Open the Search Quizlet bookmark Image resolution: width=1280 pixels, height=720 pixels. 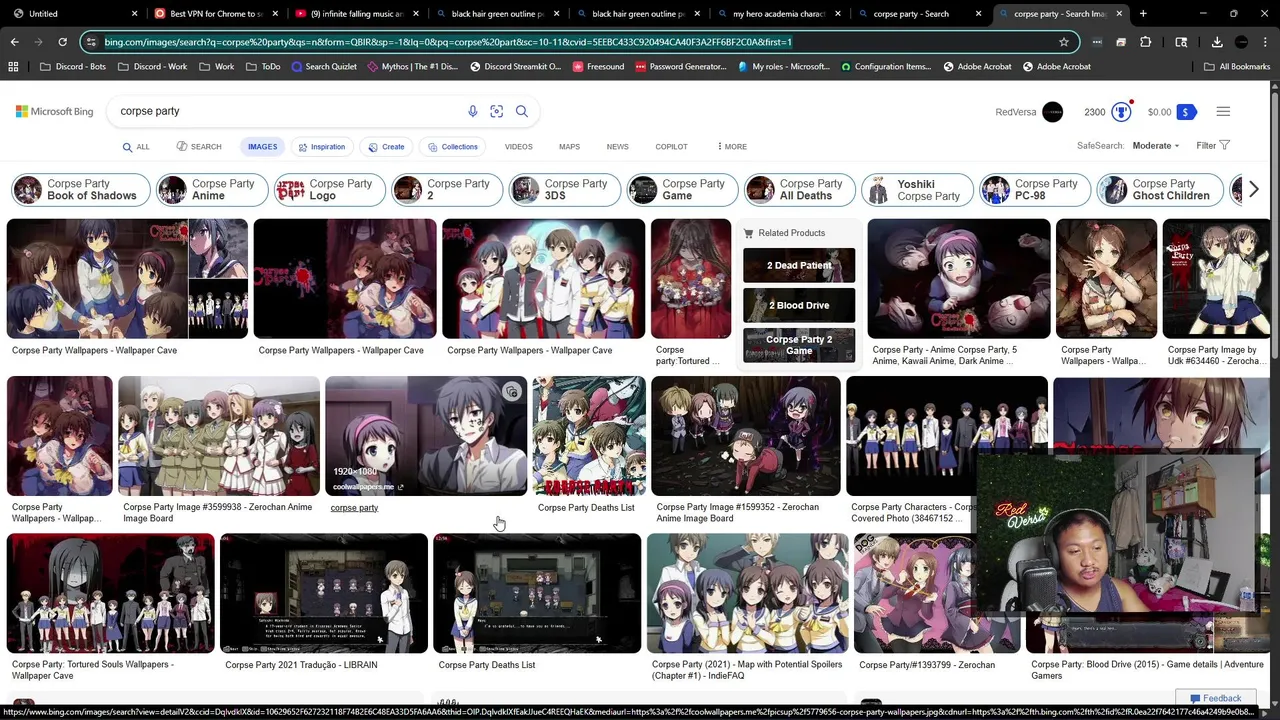tap(324, 67)
